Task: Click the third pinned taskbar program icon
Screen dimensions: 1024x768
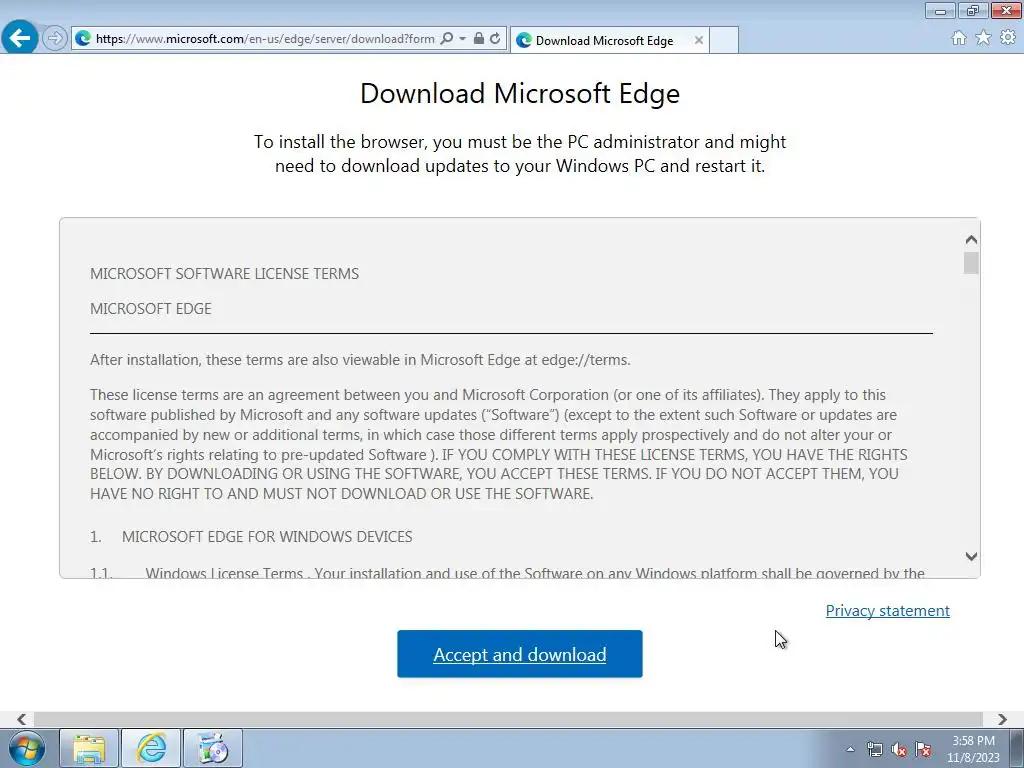Action: coord(213,748)
